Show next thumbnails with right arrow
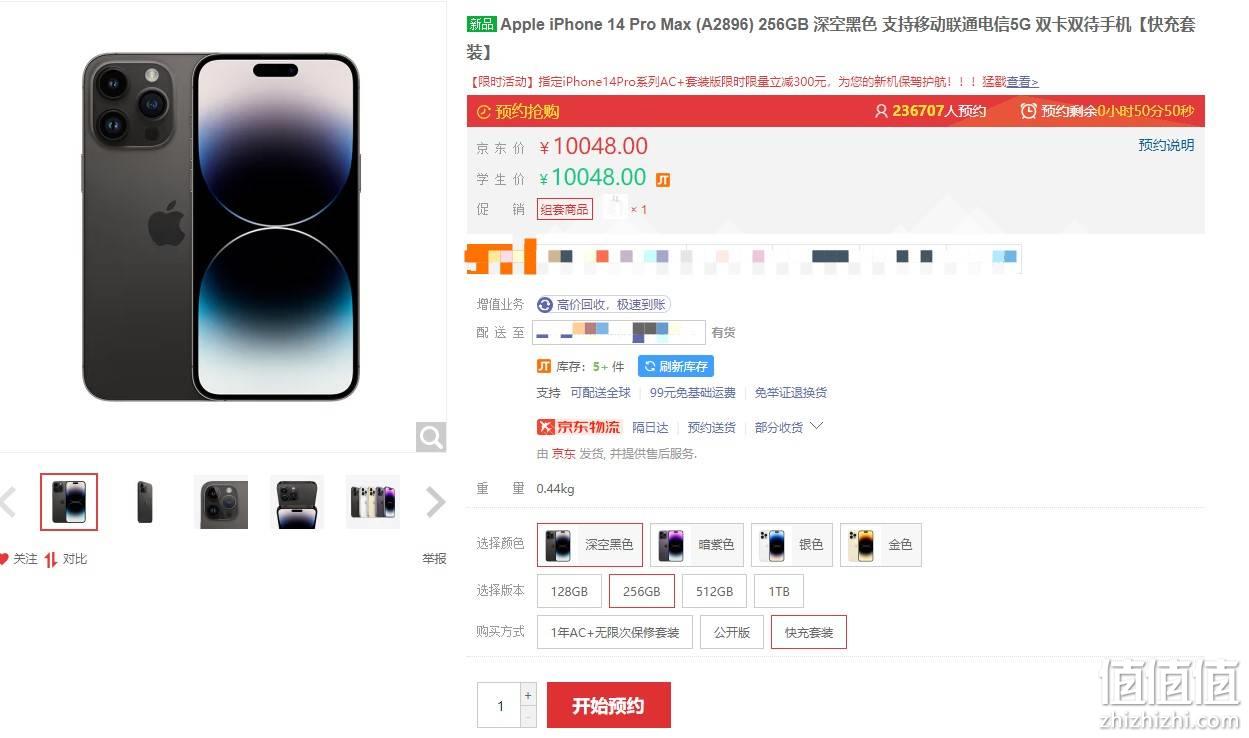The image size is (1249, 738). click(x=435, y=501)
